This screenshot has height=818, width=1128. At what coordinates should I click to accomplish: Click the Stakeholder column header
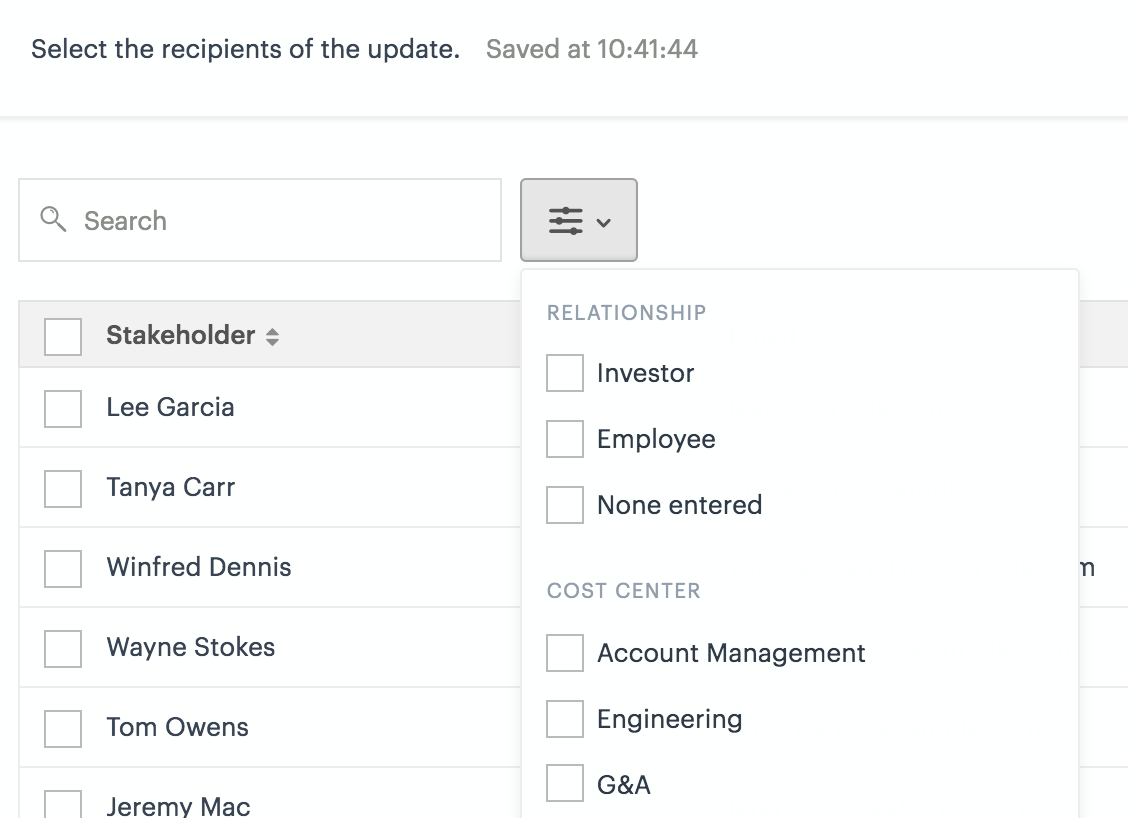point(181,335)
